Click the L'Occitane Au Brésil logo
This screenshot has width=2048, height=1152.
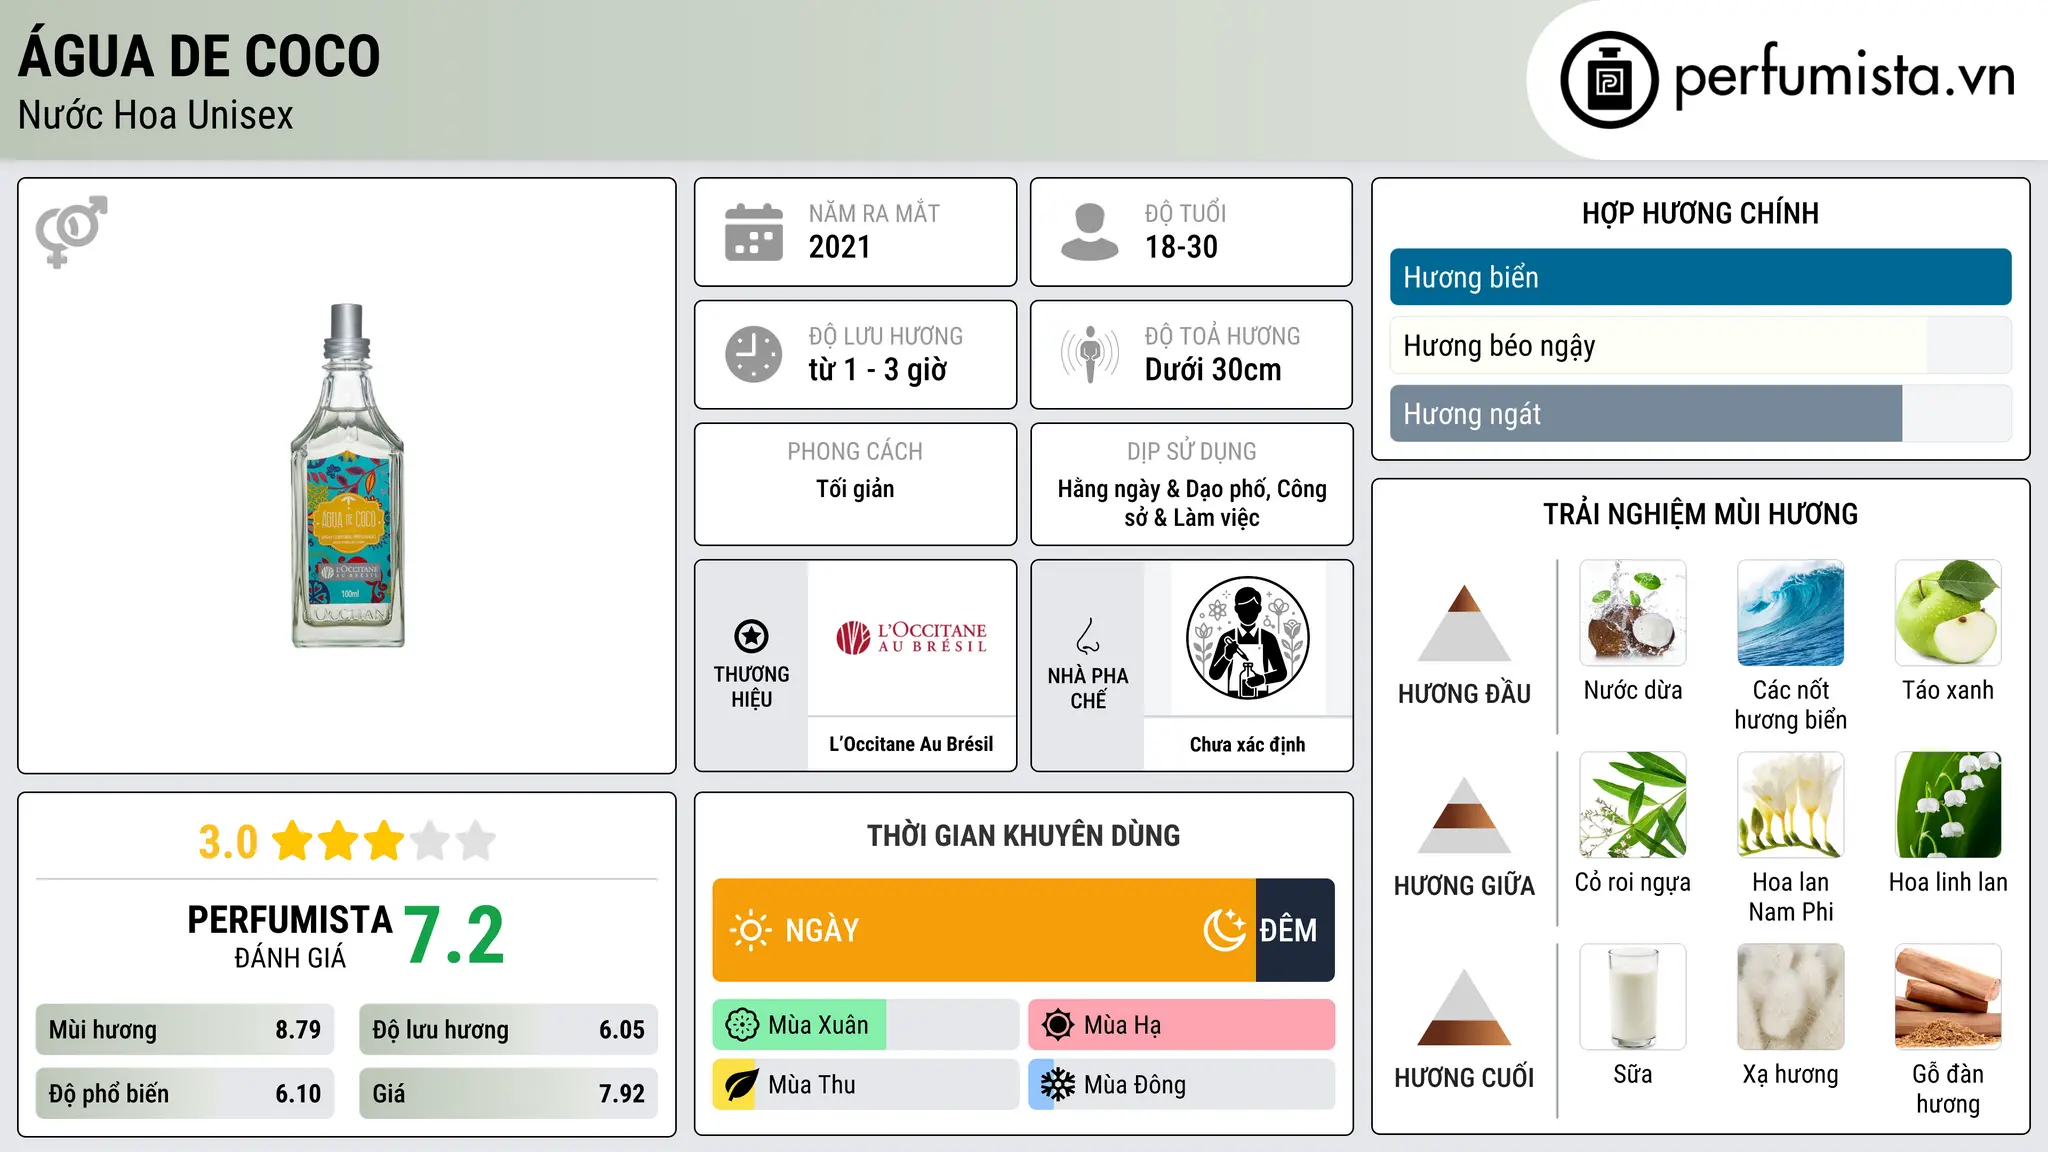click(x=911, y=638)
